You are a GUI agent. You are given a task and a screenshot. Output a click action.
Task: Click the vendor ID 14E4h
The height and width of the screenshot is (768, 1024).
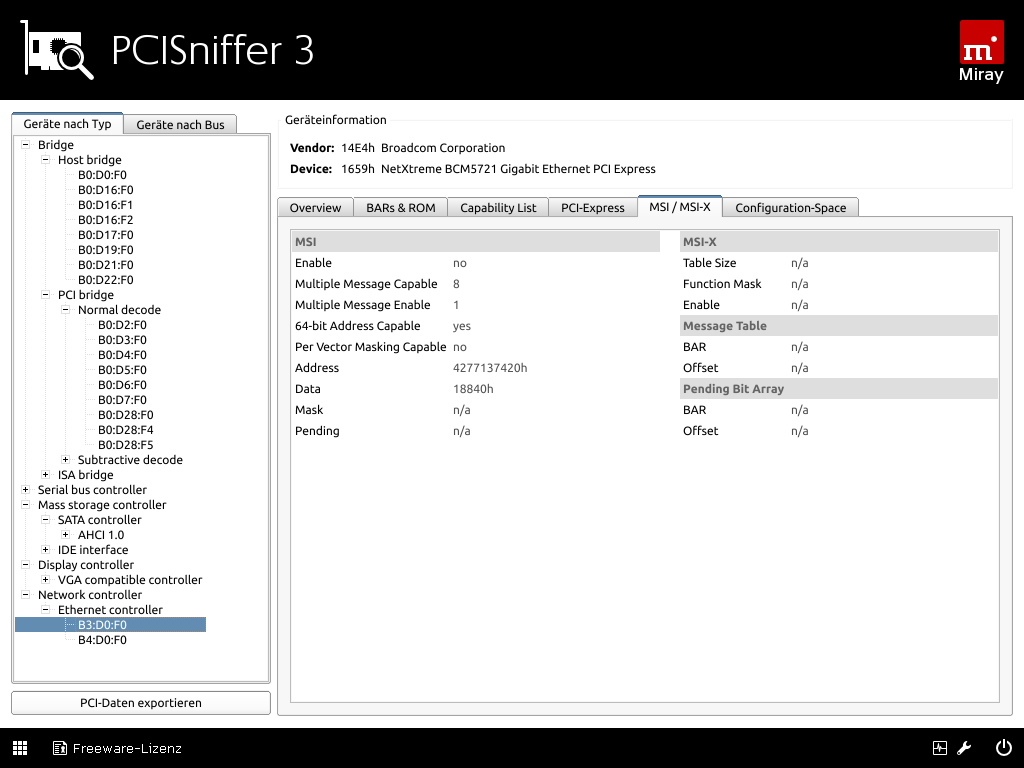(358, 148)
